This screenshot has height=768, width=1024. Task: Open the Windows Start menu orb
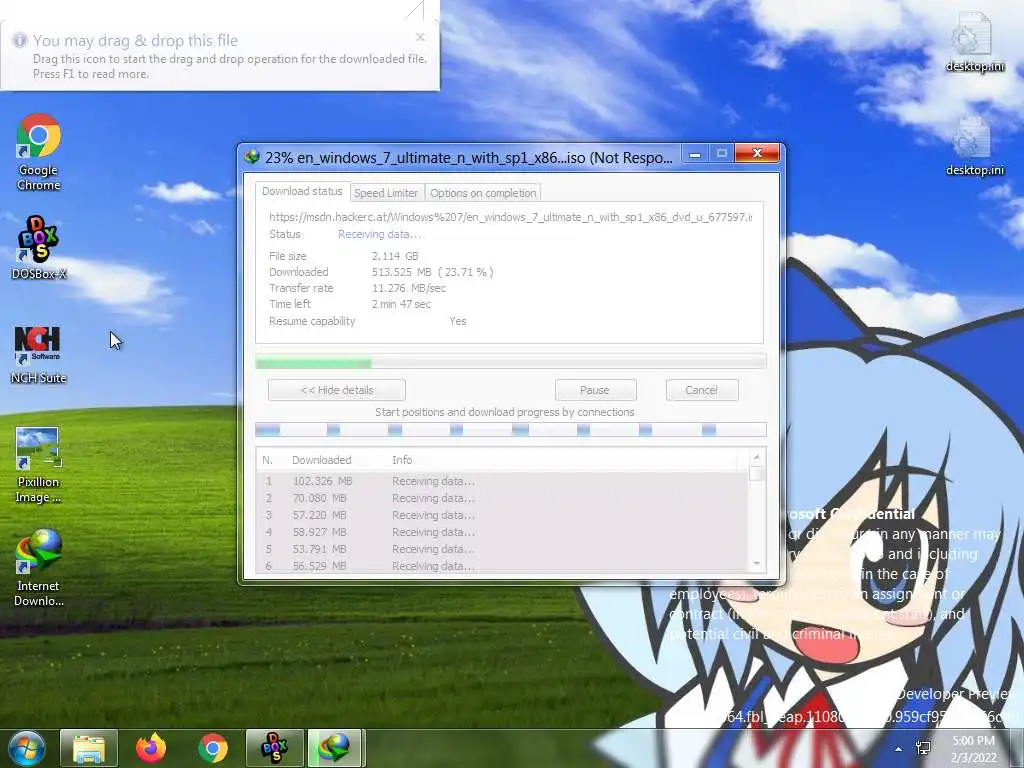[26, 748]
